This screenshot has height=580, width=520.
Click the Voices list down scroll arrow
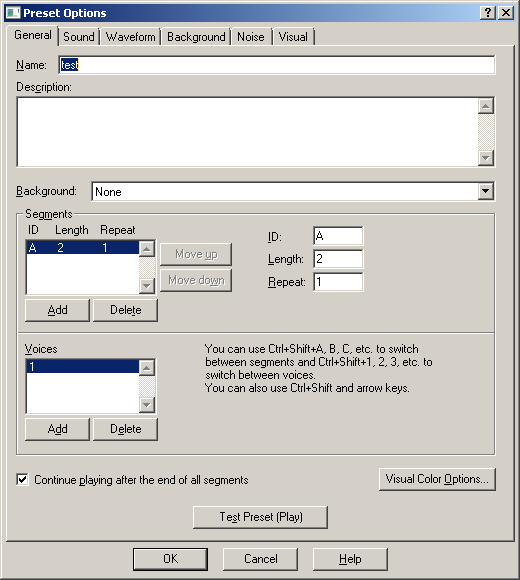click(x=147, y=405)
